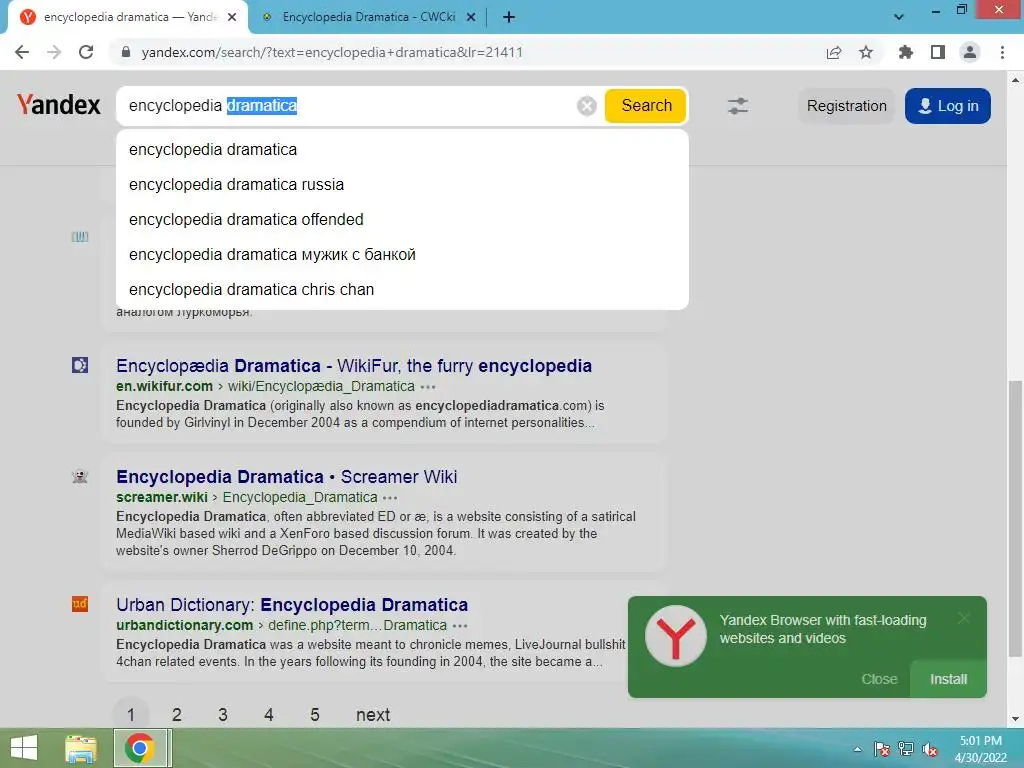
Task: Close the Encyclopedia Dramatica - CWCki tab
Action: click(471, 17)
